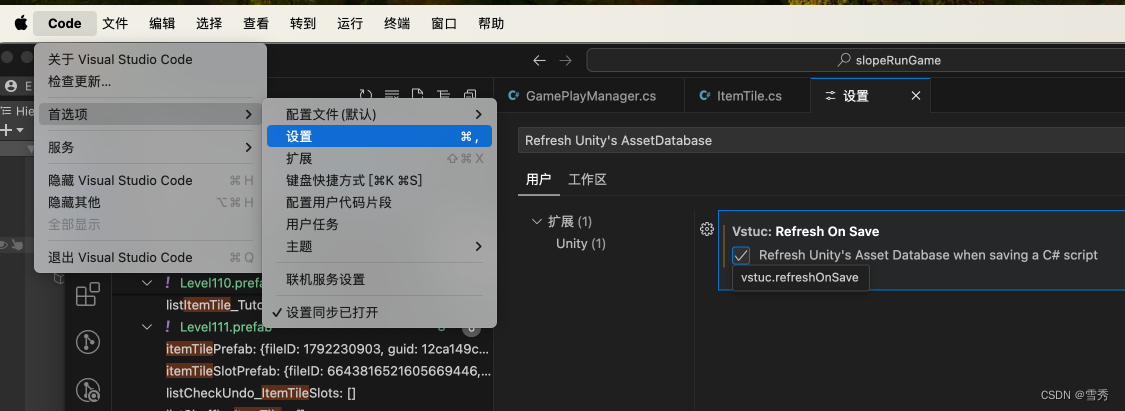Select 配置用户代码片段 menu item
Screen dimensions: 1125x411
pos(380,202)
